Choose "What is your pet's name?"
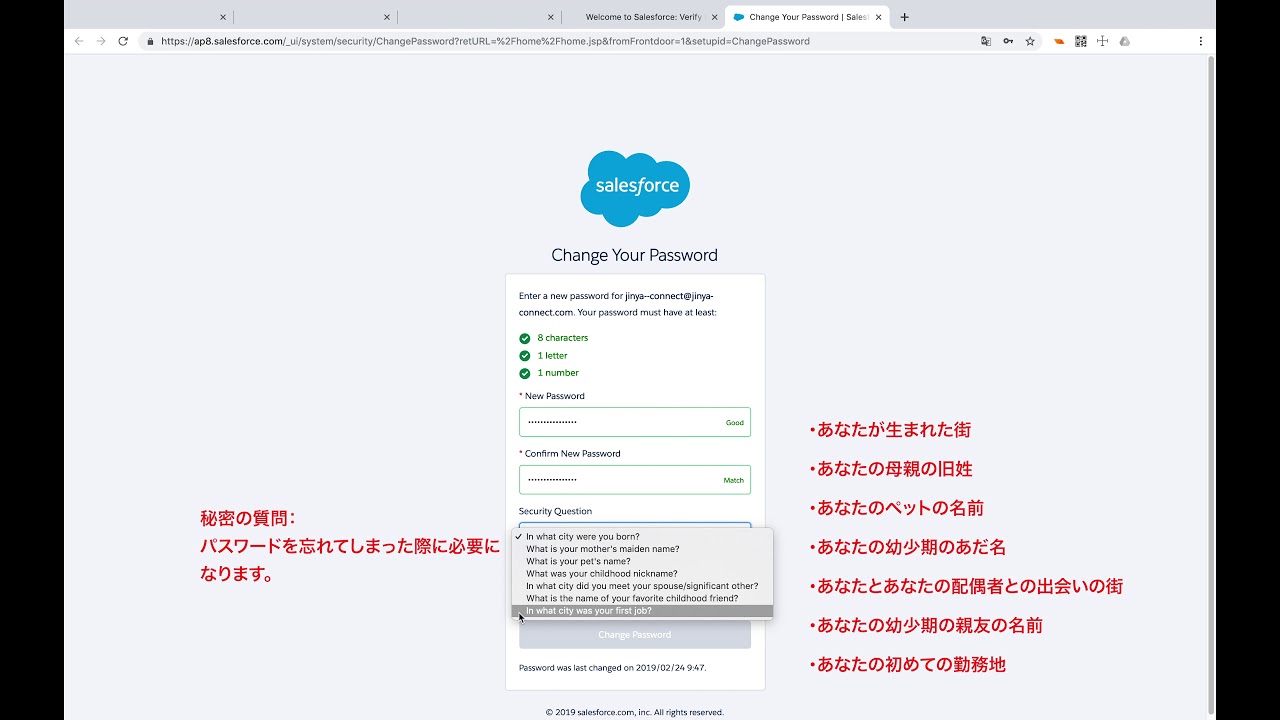 pyautogui.click(x=642, y=561)
